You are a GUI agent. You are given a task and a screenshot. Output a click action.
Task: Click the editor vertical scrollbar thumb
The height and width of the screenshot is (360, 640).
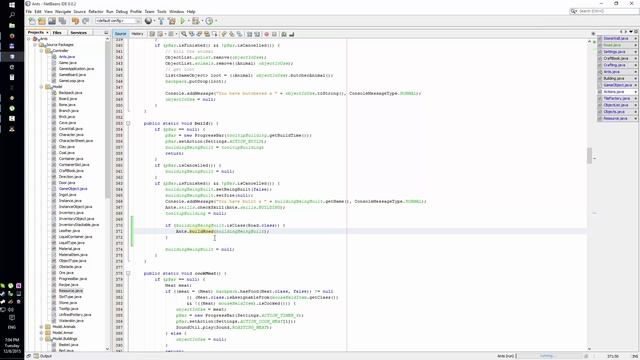point(589,156)
